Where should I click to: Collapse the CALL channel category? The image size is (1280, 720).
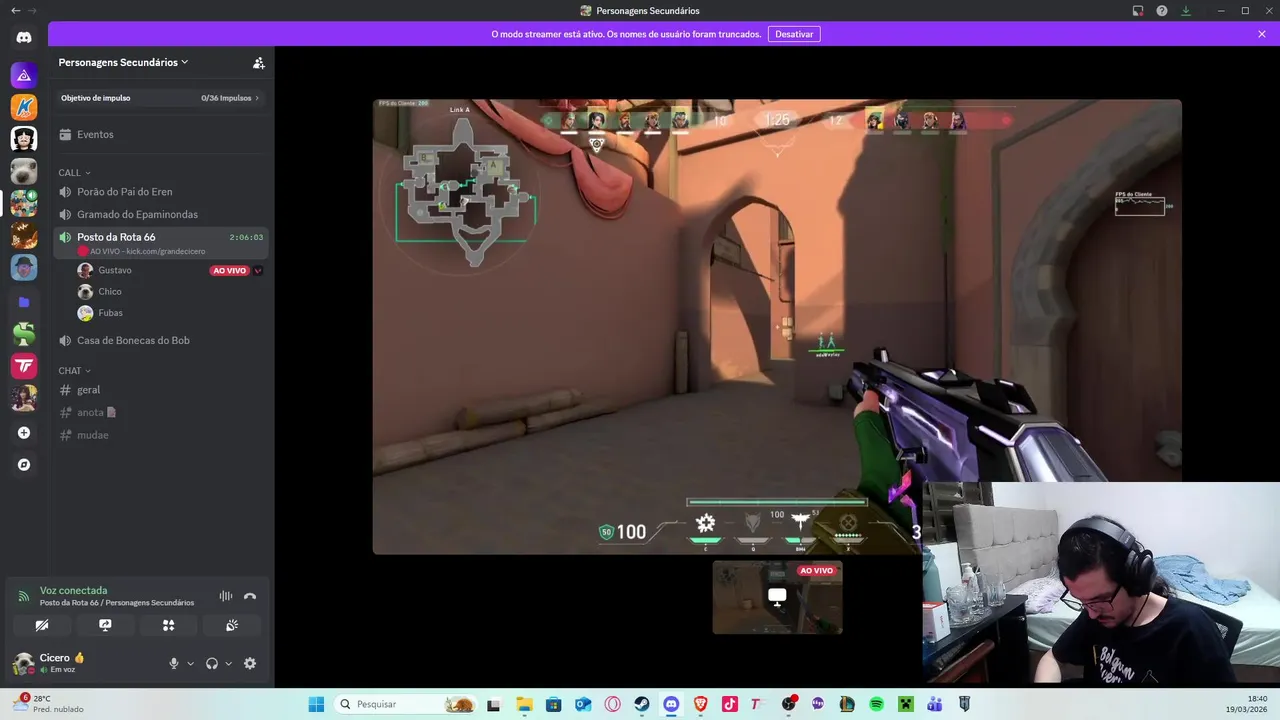click(x=74, y=173)
